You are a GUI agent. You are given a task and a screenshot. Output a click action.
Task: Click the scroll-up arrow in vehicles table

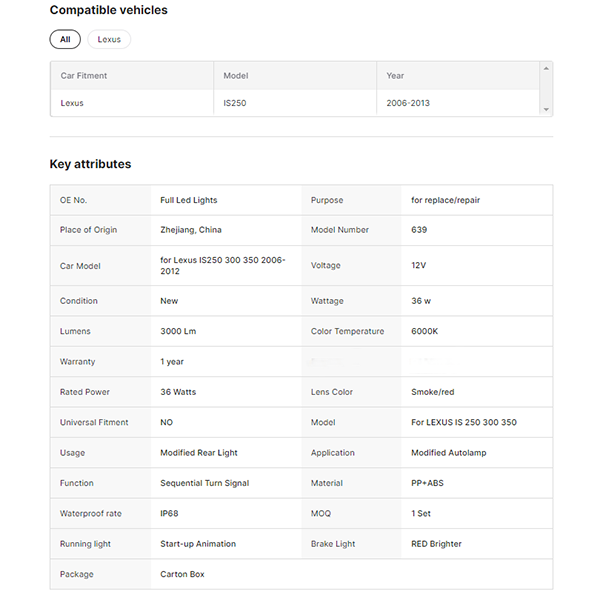click(x=546, y=68)
